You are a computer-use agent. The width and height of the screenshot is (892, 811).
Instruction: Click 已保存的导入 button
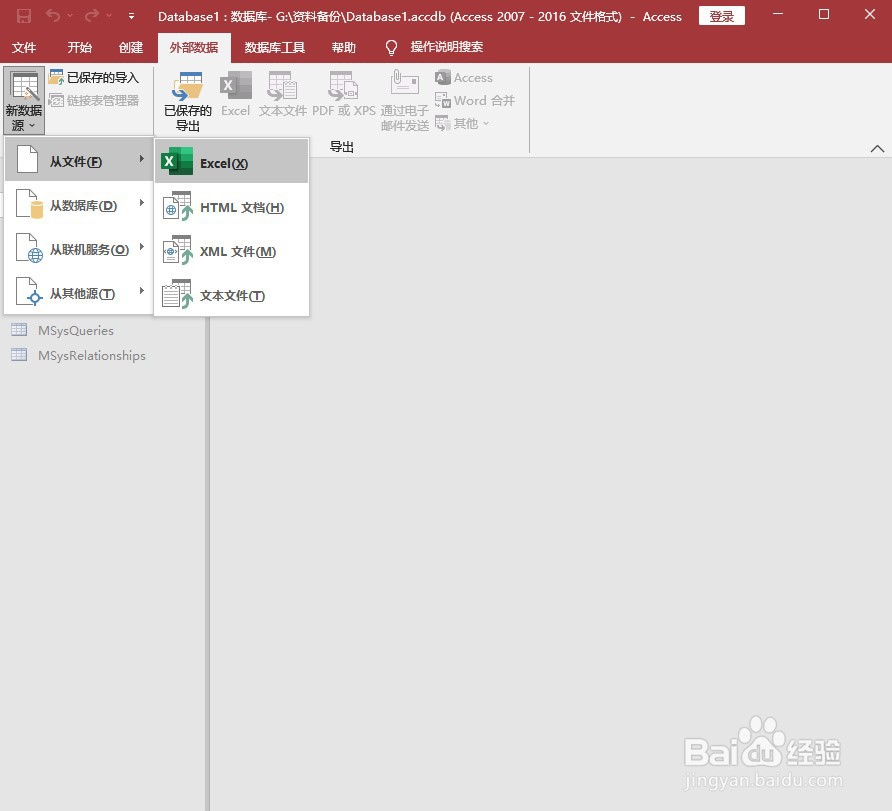pos(94,77)
